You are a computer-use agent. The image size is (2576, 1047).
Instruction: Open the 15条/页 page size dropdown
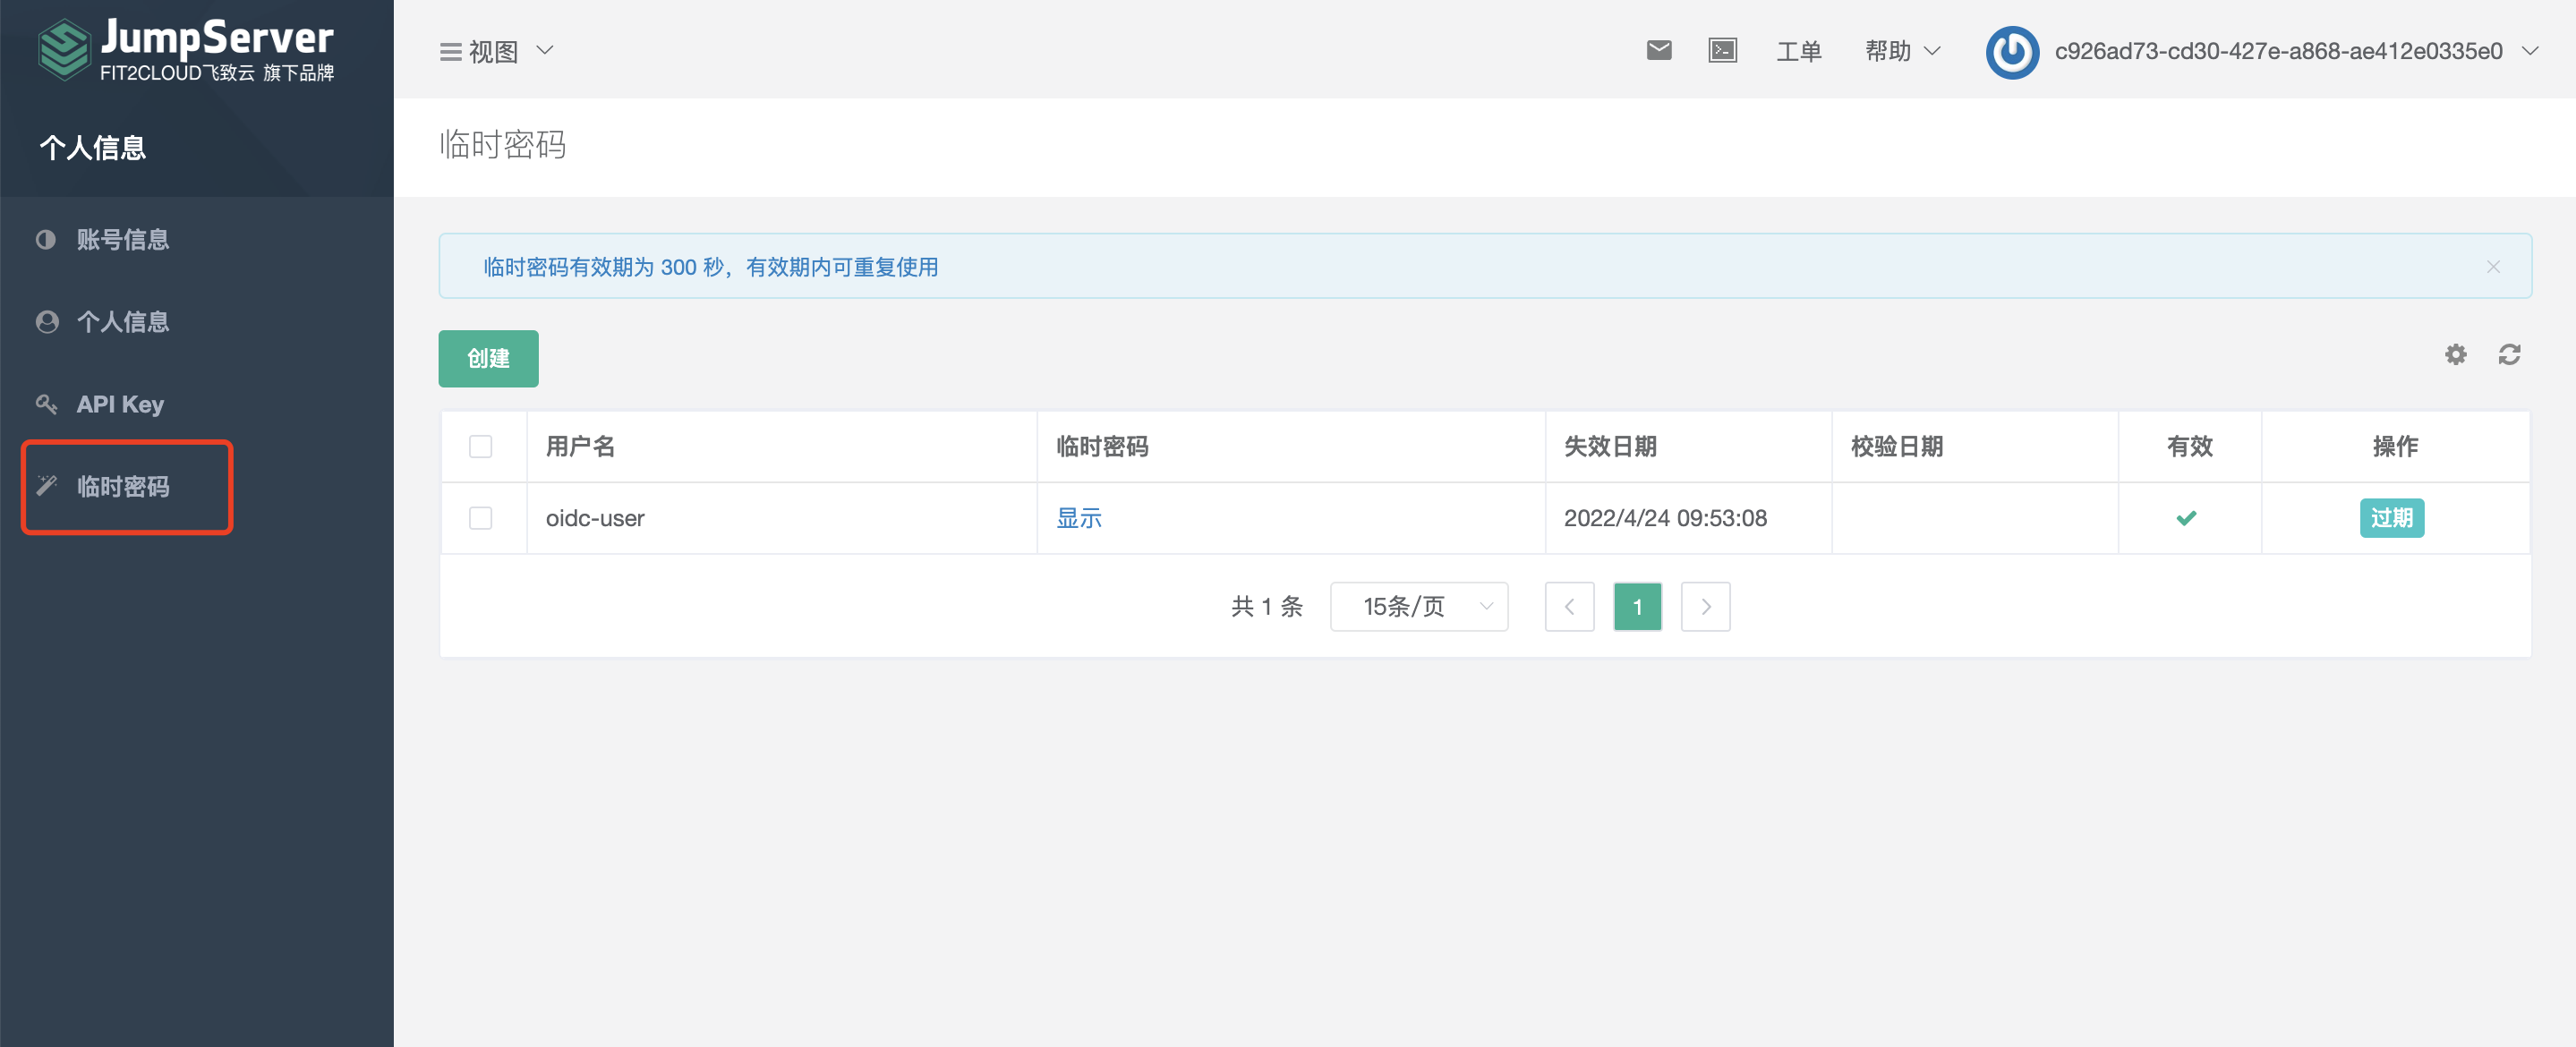pos(1418,606)
